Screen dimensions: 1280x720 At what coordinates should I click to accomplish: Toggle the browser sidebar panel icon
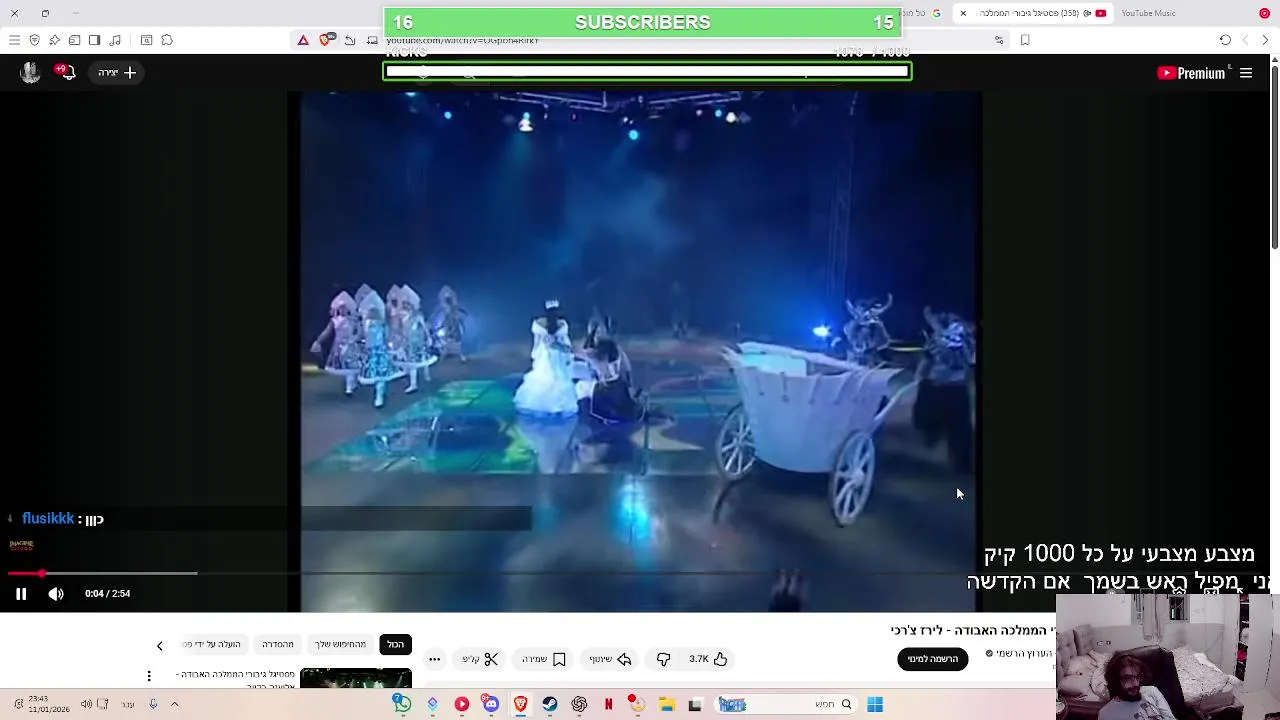(94, 40)
